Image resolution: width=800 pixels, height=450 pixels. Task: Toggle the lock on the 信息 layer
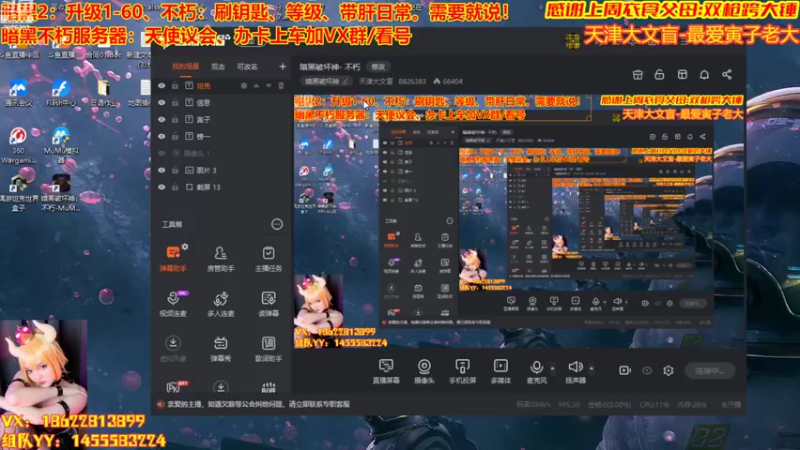[x=175, y=103]
